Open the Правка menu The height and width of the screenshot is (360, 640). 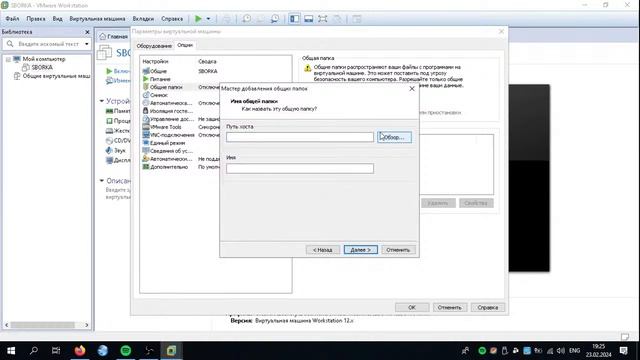(36, 19)
